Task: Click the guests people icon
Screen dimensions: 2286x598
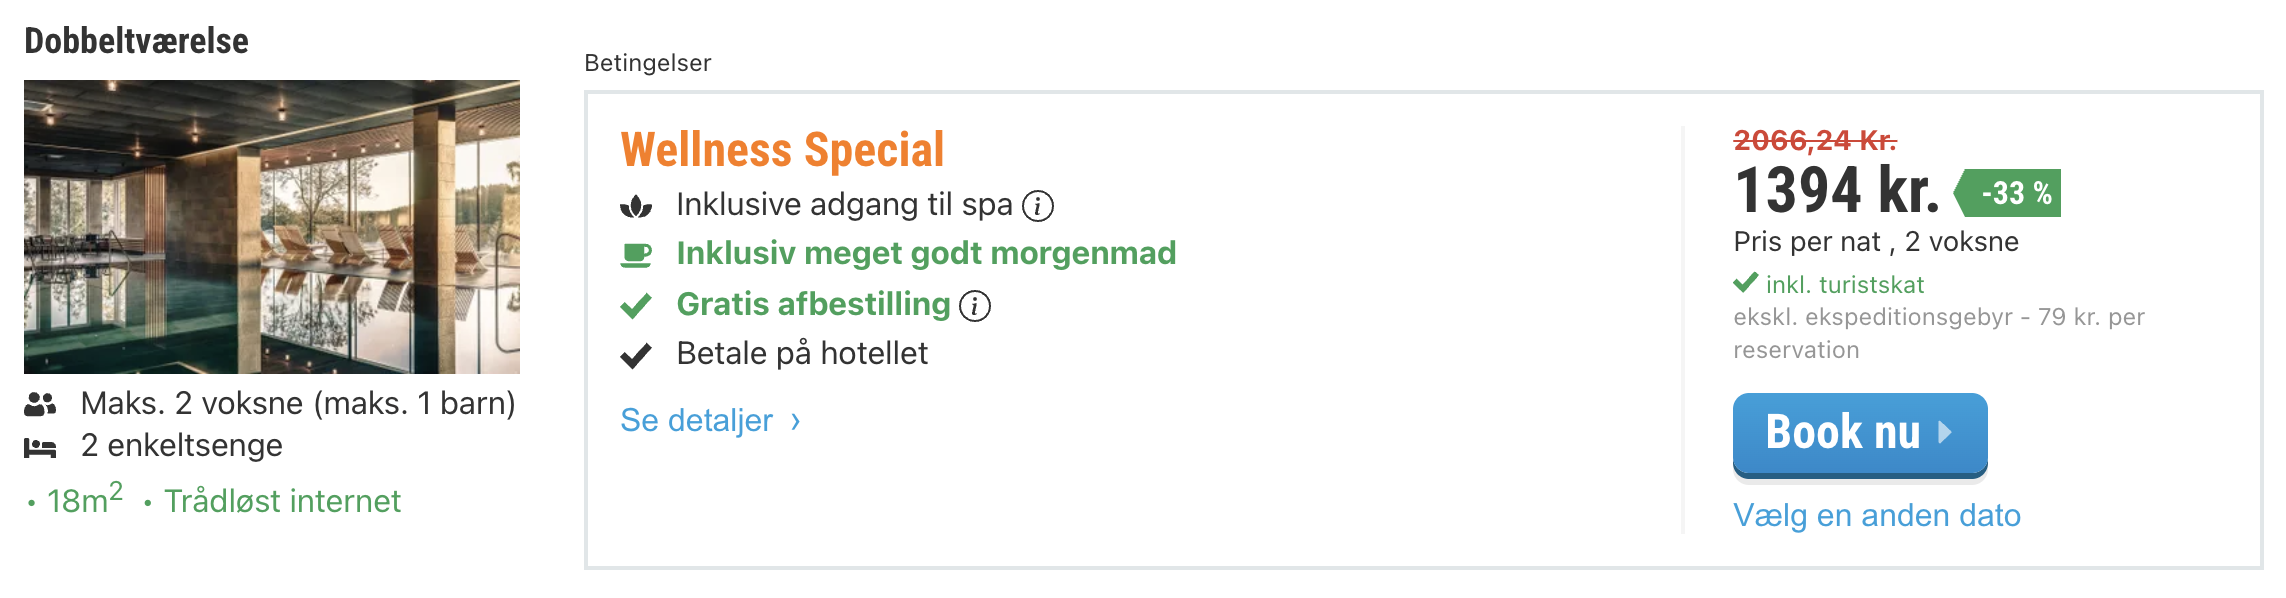Action: coord(41,404)
